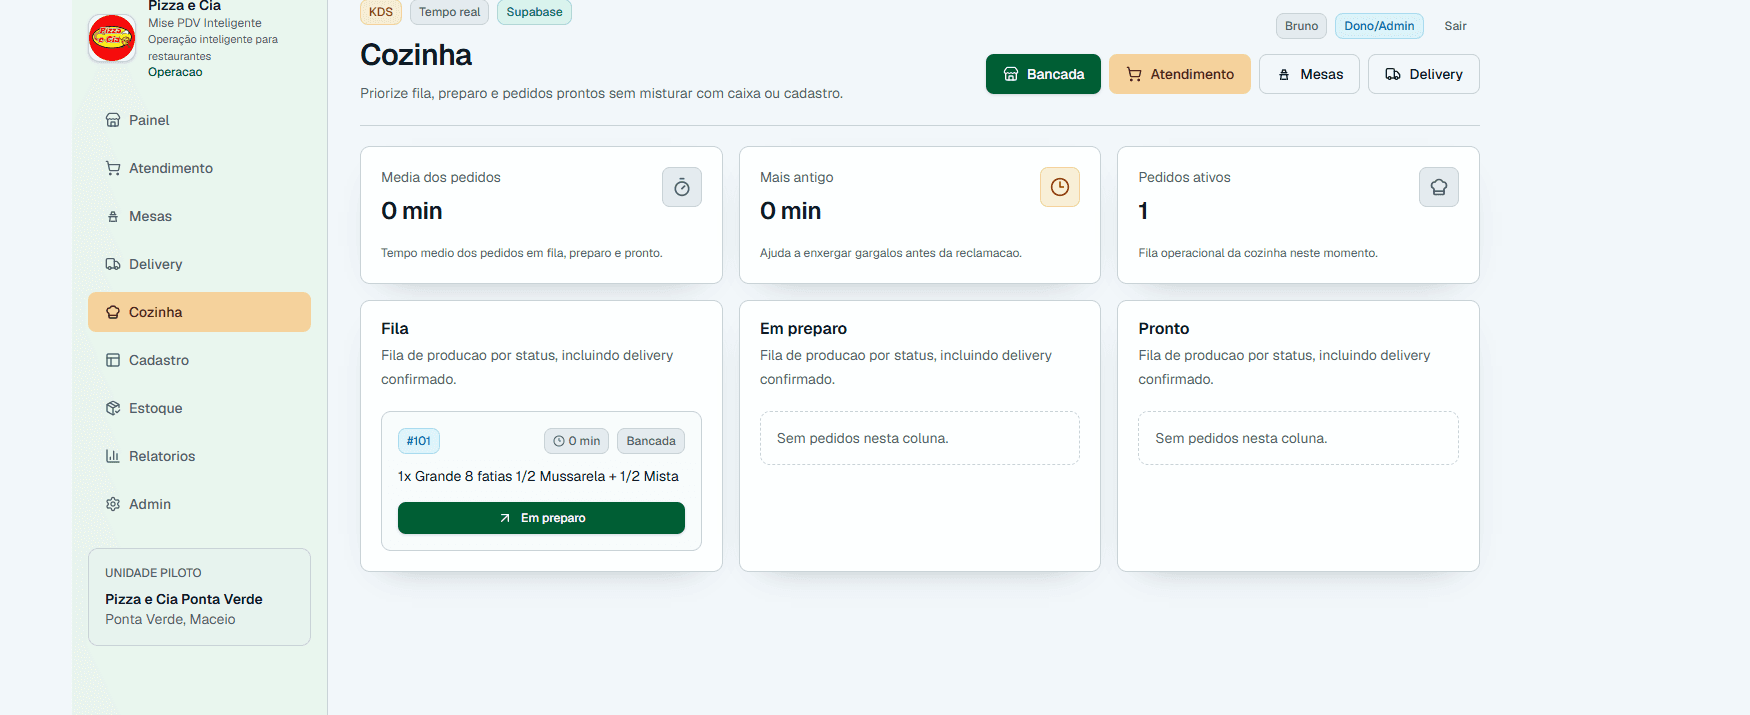Click the clock icon in Mais antigo

(1060, 187)
